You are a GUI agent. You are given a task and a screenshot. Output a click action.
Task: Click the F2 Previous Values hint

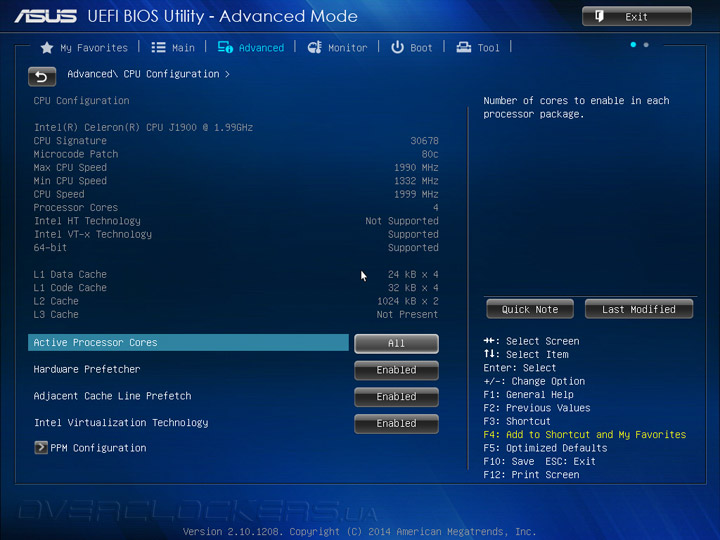coord(537,408)
